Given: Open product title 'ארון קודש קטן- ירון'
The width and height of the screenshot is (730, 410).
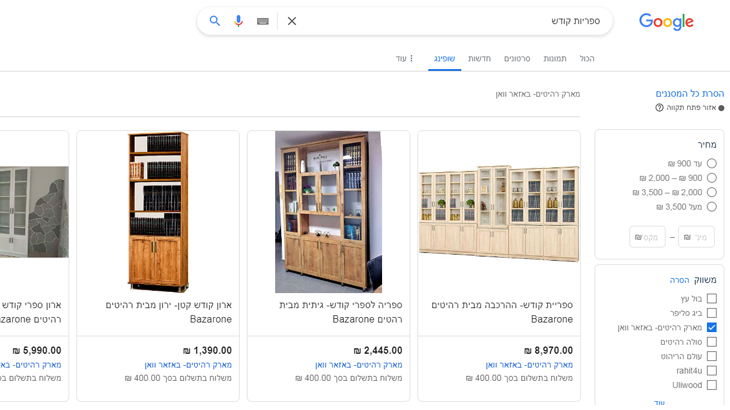Looking at the screenshot, I should coord(169,312).
